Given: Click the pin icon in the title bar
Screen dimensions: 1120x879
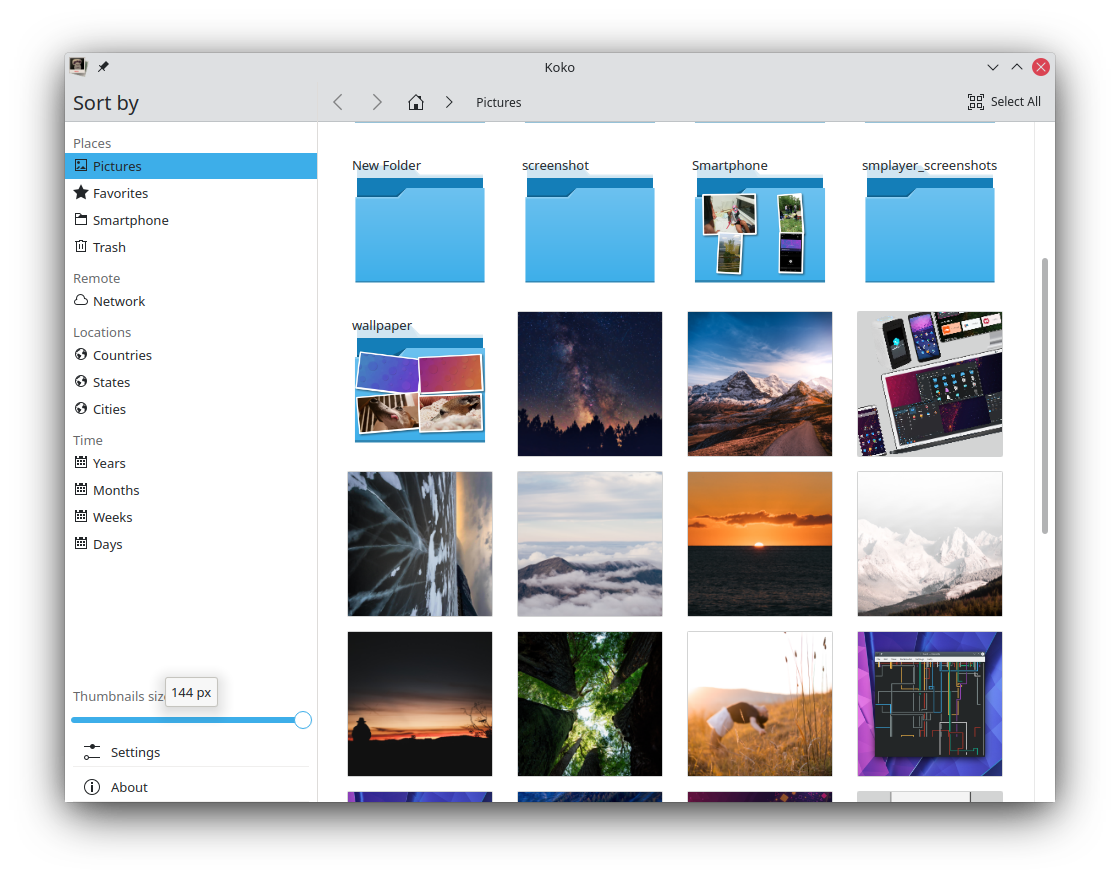Looking at the screenshot, I should click(x=103, y=67).
